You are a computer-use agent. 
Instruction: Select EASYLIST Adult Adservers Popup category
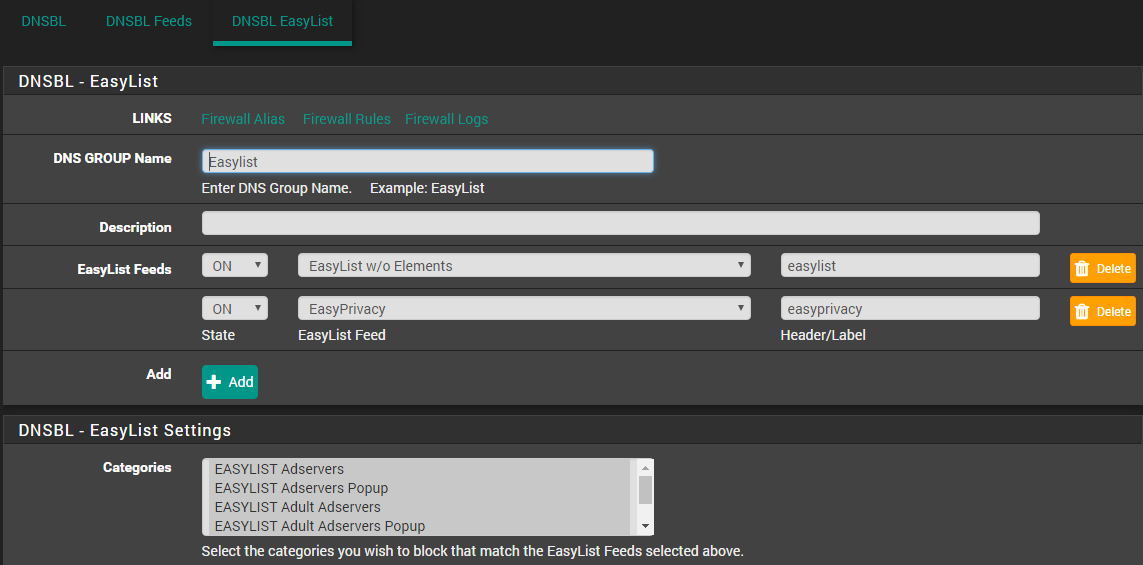point(419,526)
